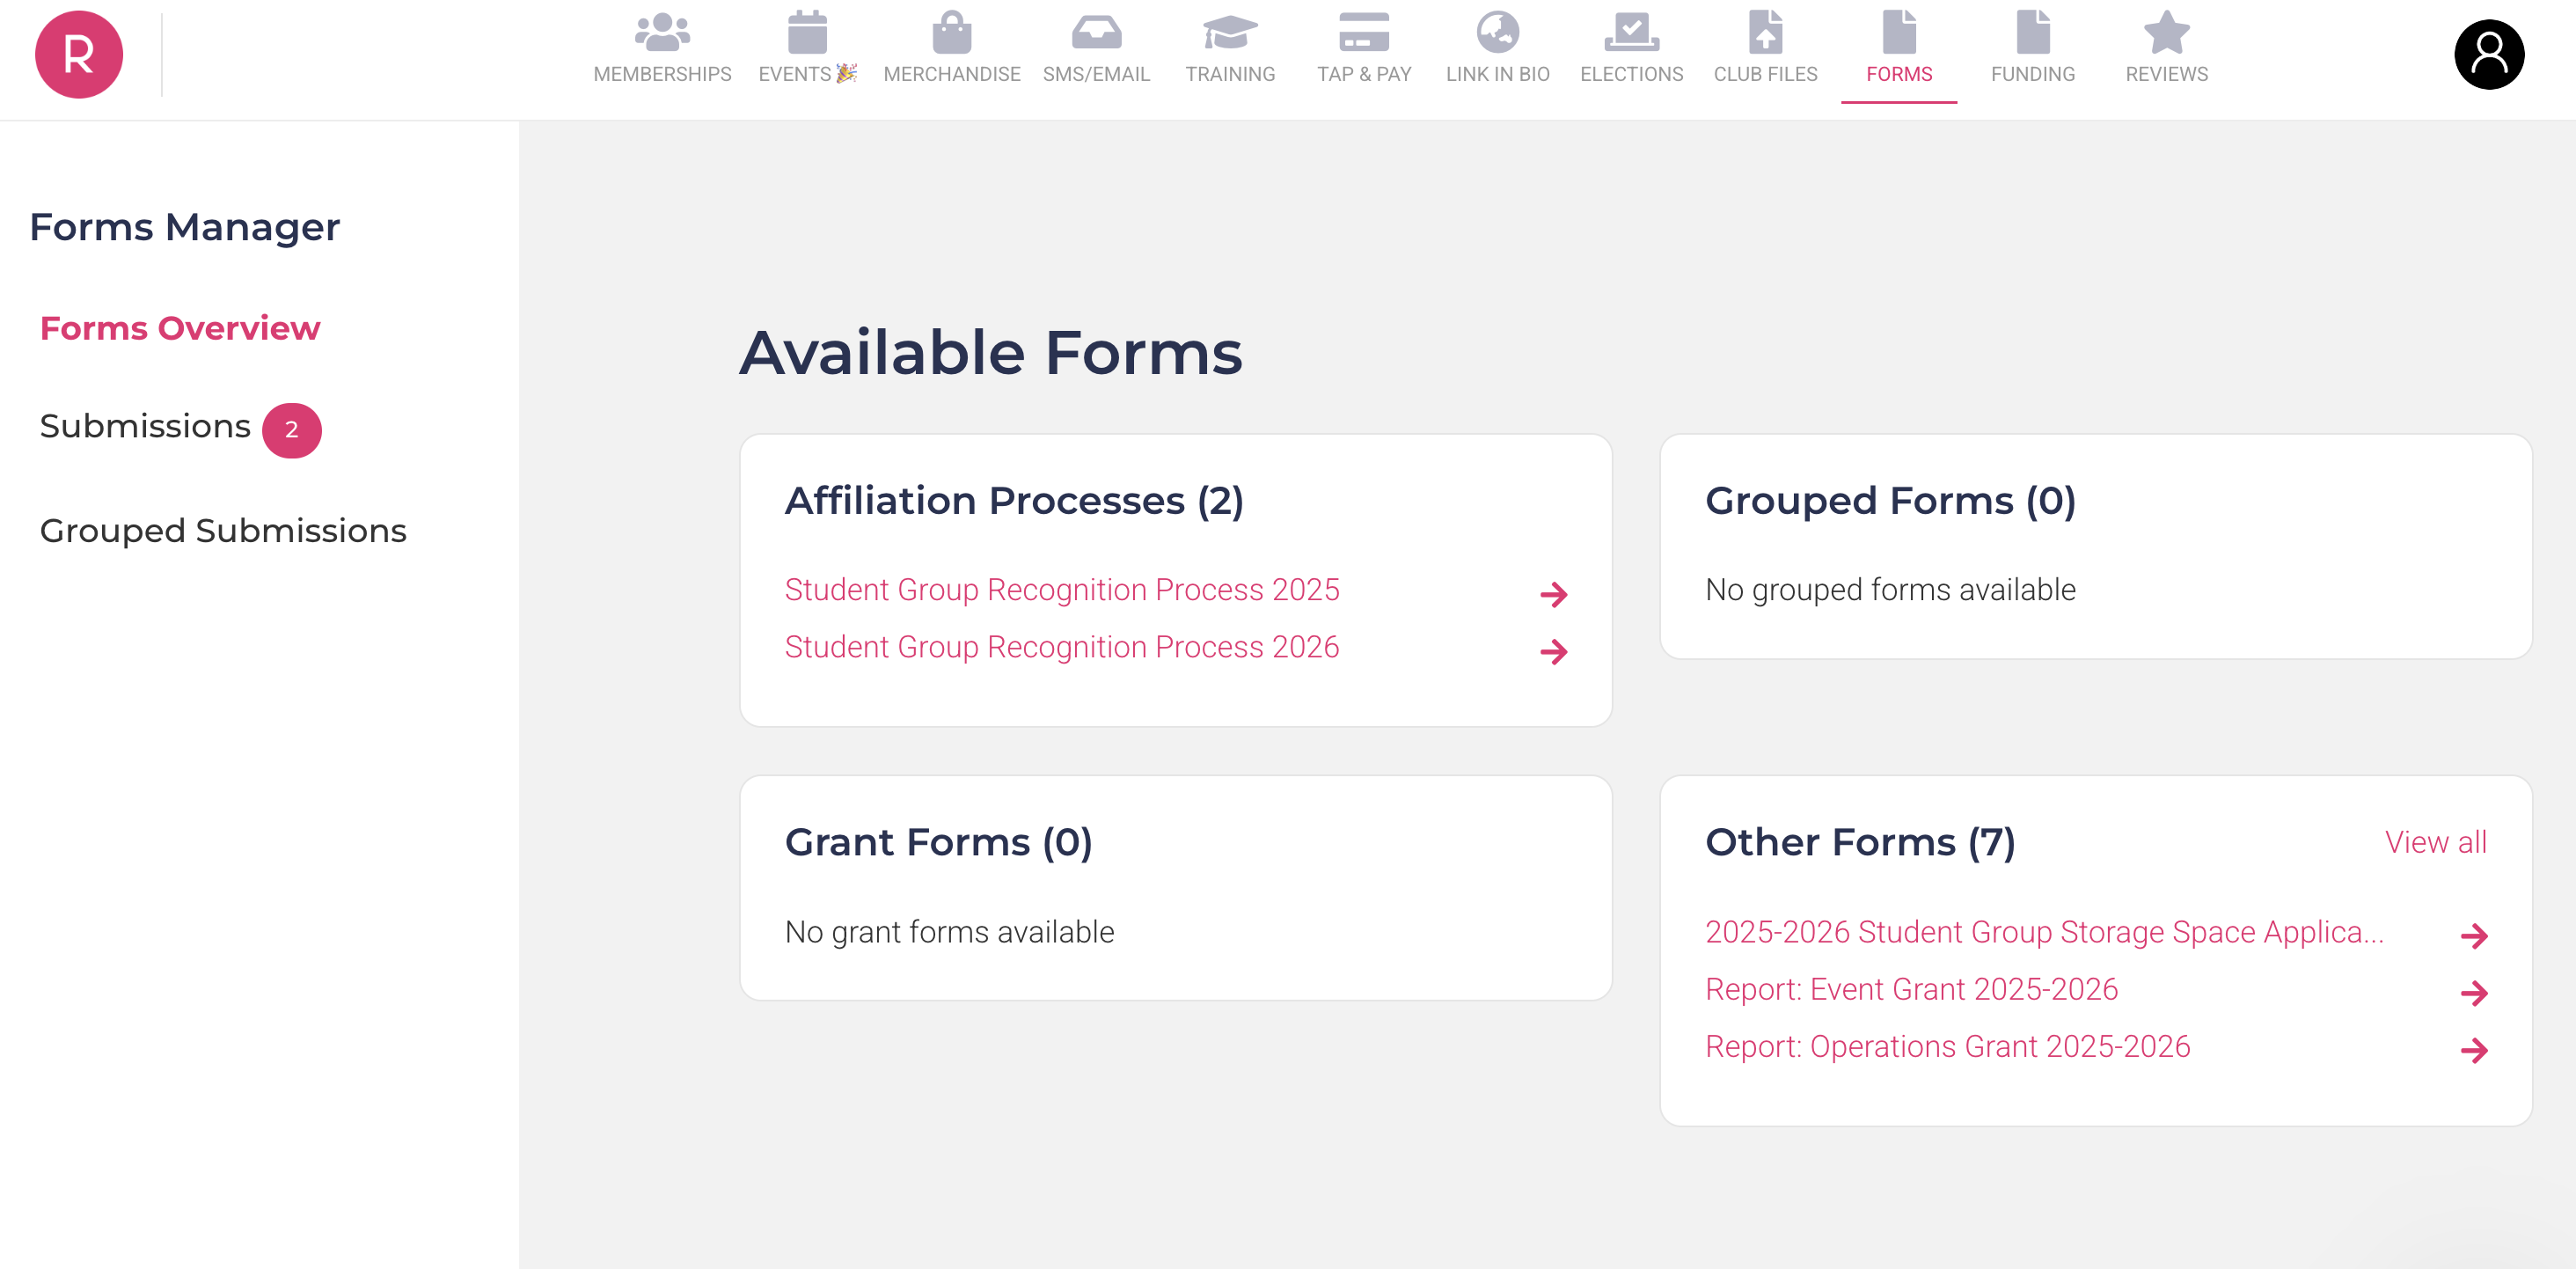Viewport: 2576px width, 1269px height.
Task: Click arrow beside Recognition Process 2026
Action: (1553, 652)
